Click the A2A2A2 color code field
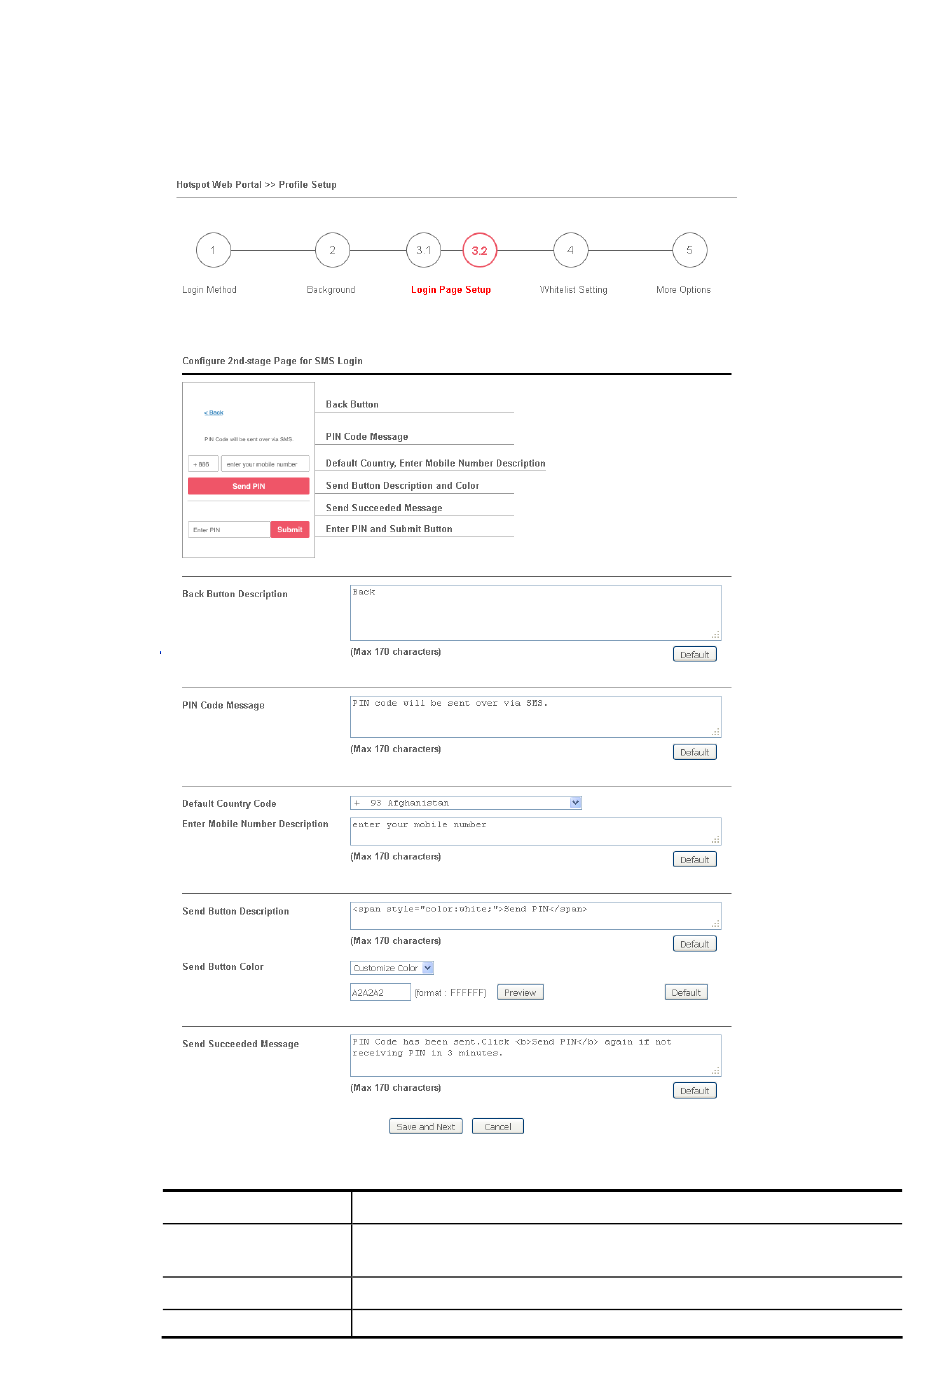Image resolution: width=950 pixels, height=1388 pixels. pos(380,992)
